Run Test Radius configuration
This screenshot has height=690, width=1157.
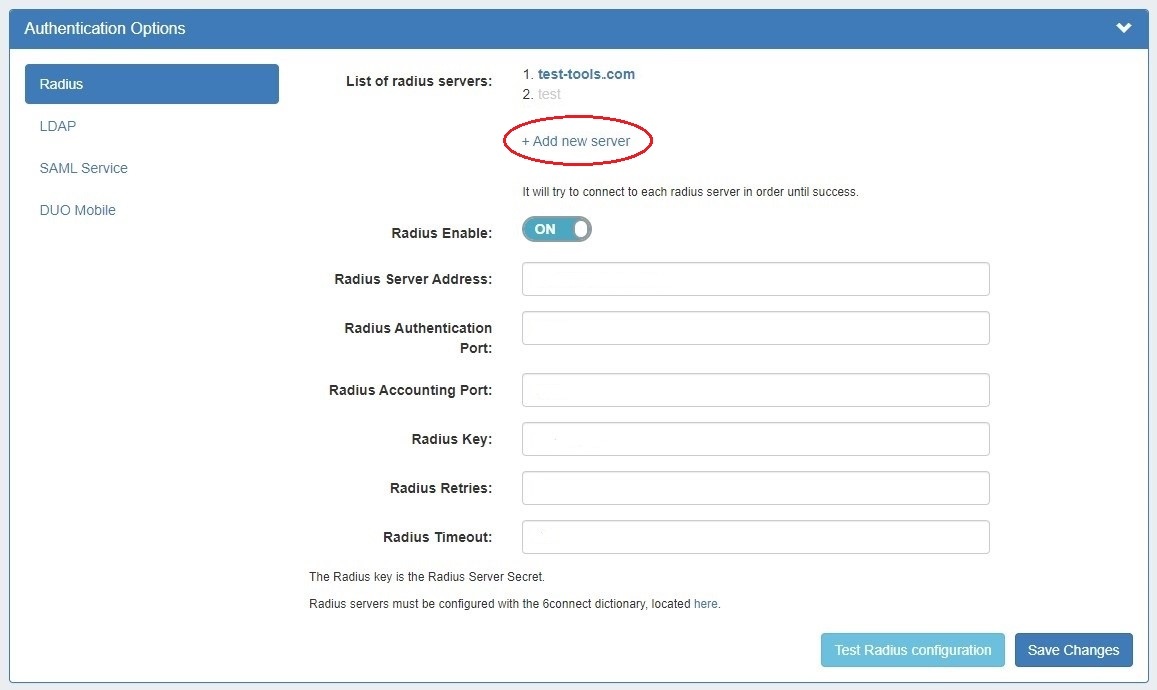pyautogui.click(x=912, y=650)
